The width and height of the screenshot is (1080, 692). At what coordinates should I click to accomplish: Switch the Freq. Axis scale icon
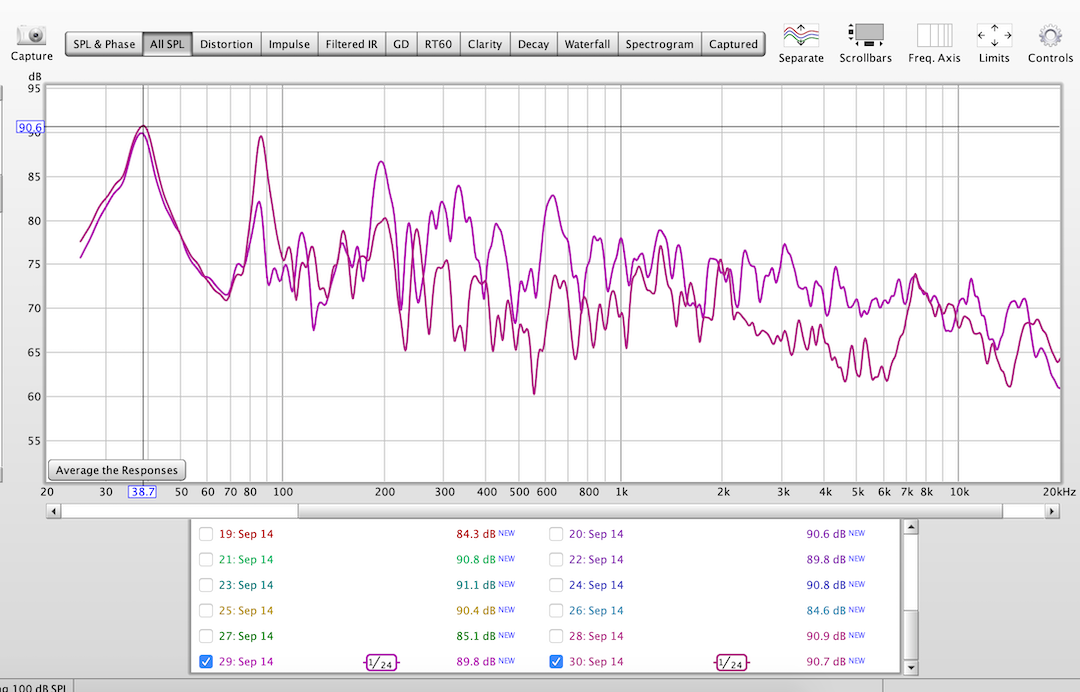(x=934, y=36)
